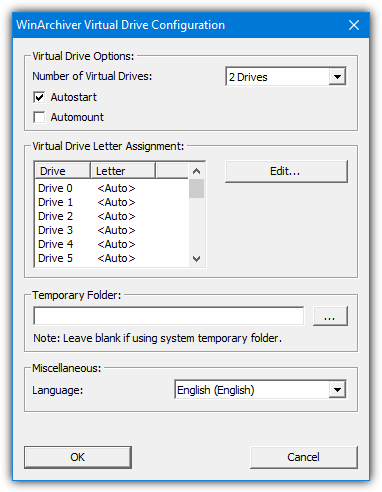Screen dimensions: 382x492
Task: Open the Language dropdown
Action: coord(260,389)
